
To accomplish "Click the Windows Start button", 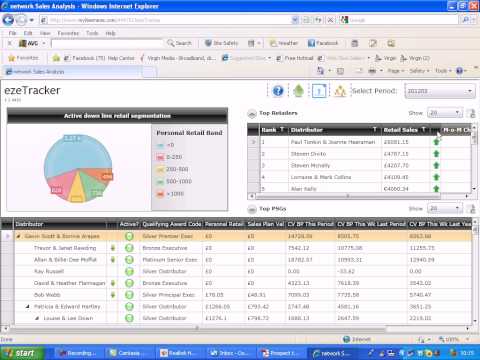I will pos(22,353).
